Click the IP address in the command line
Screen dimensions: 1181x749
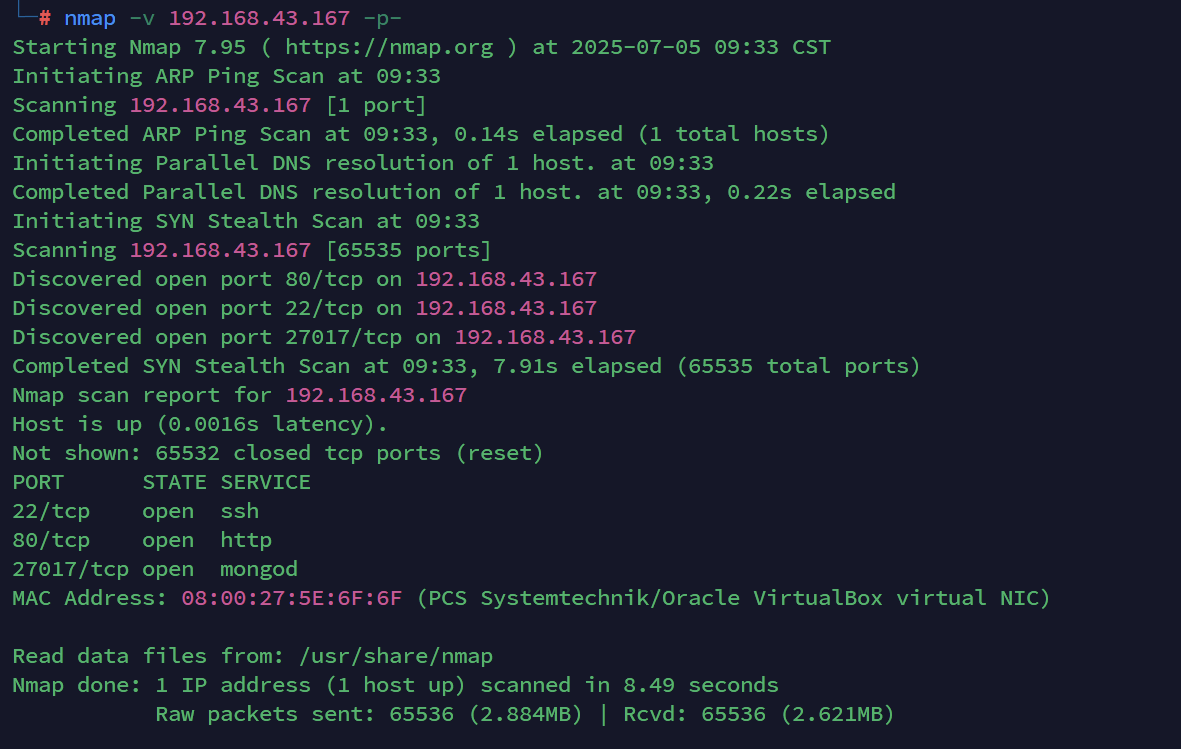click(x=258, y=18)
